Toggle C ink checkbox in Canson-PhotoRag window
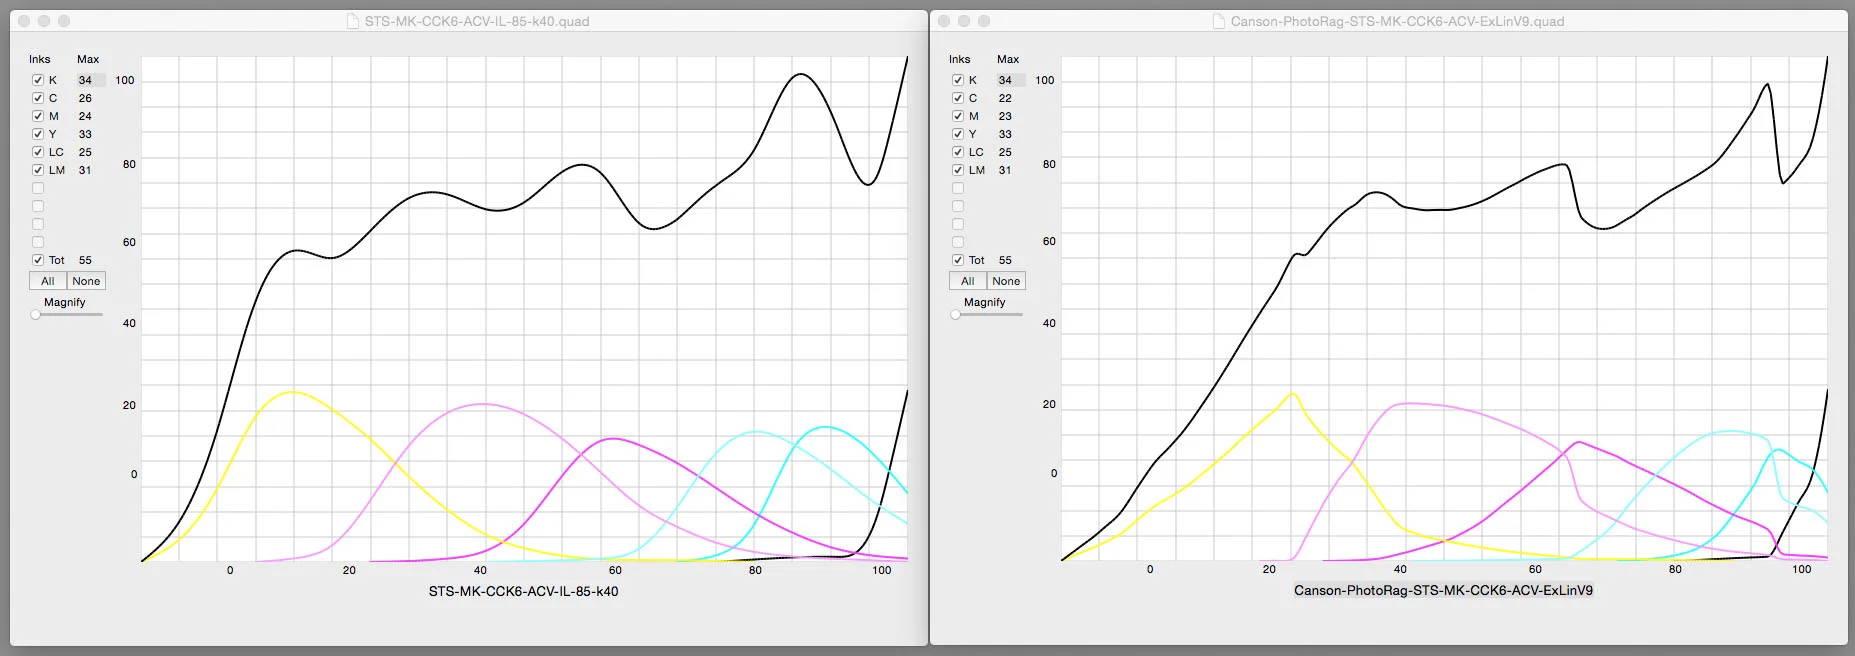 (958, 98)
